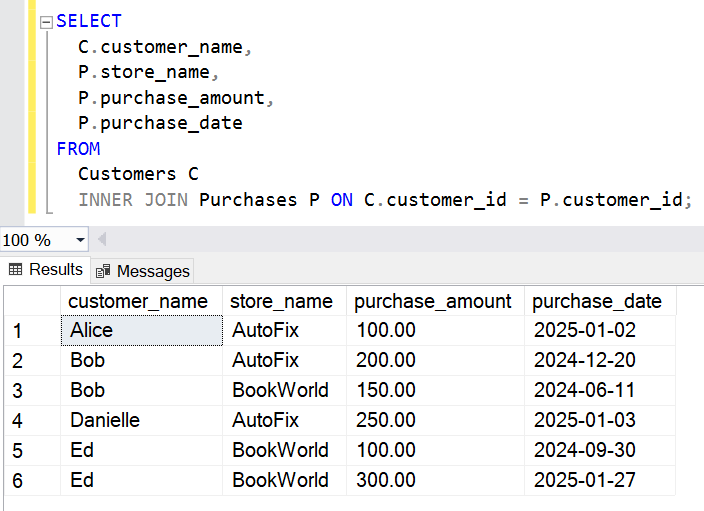The image size is (704, 511).
Task: Place cursor on the FROM keyword
Action: (78, 149)
